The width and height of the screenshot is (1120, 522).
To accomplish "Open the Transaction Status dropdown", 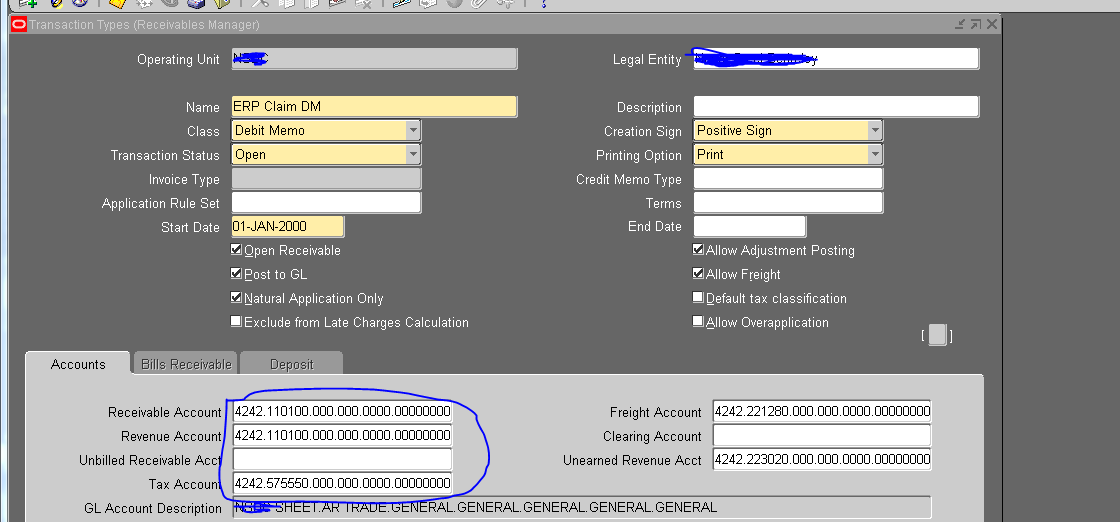I will (413, 154).
